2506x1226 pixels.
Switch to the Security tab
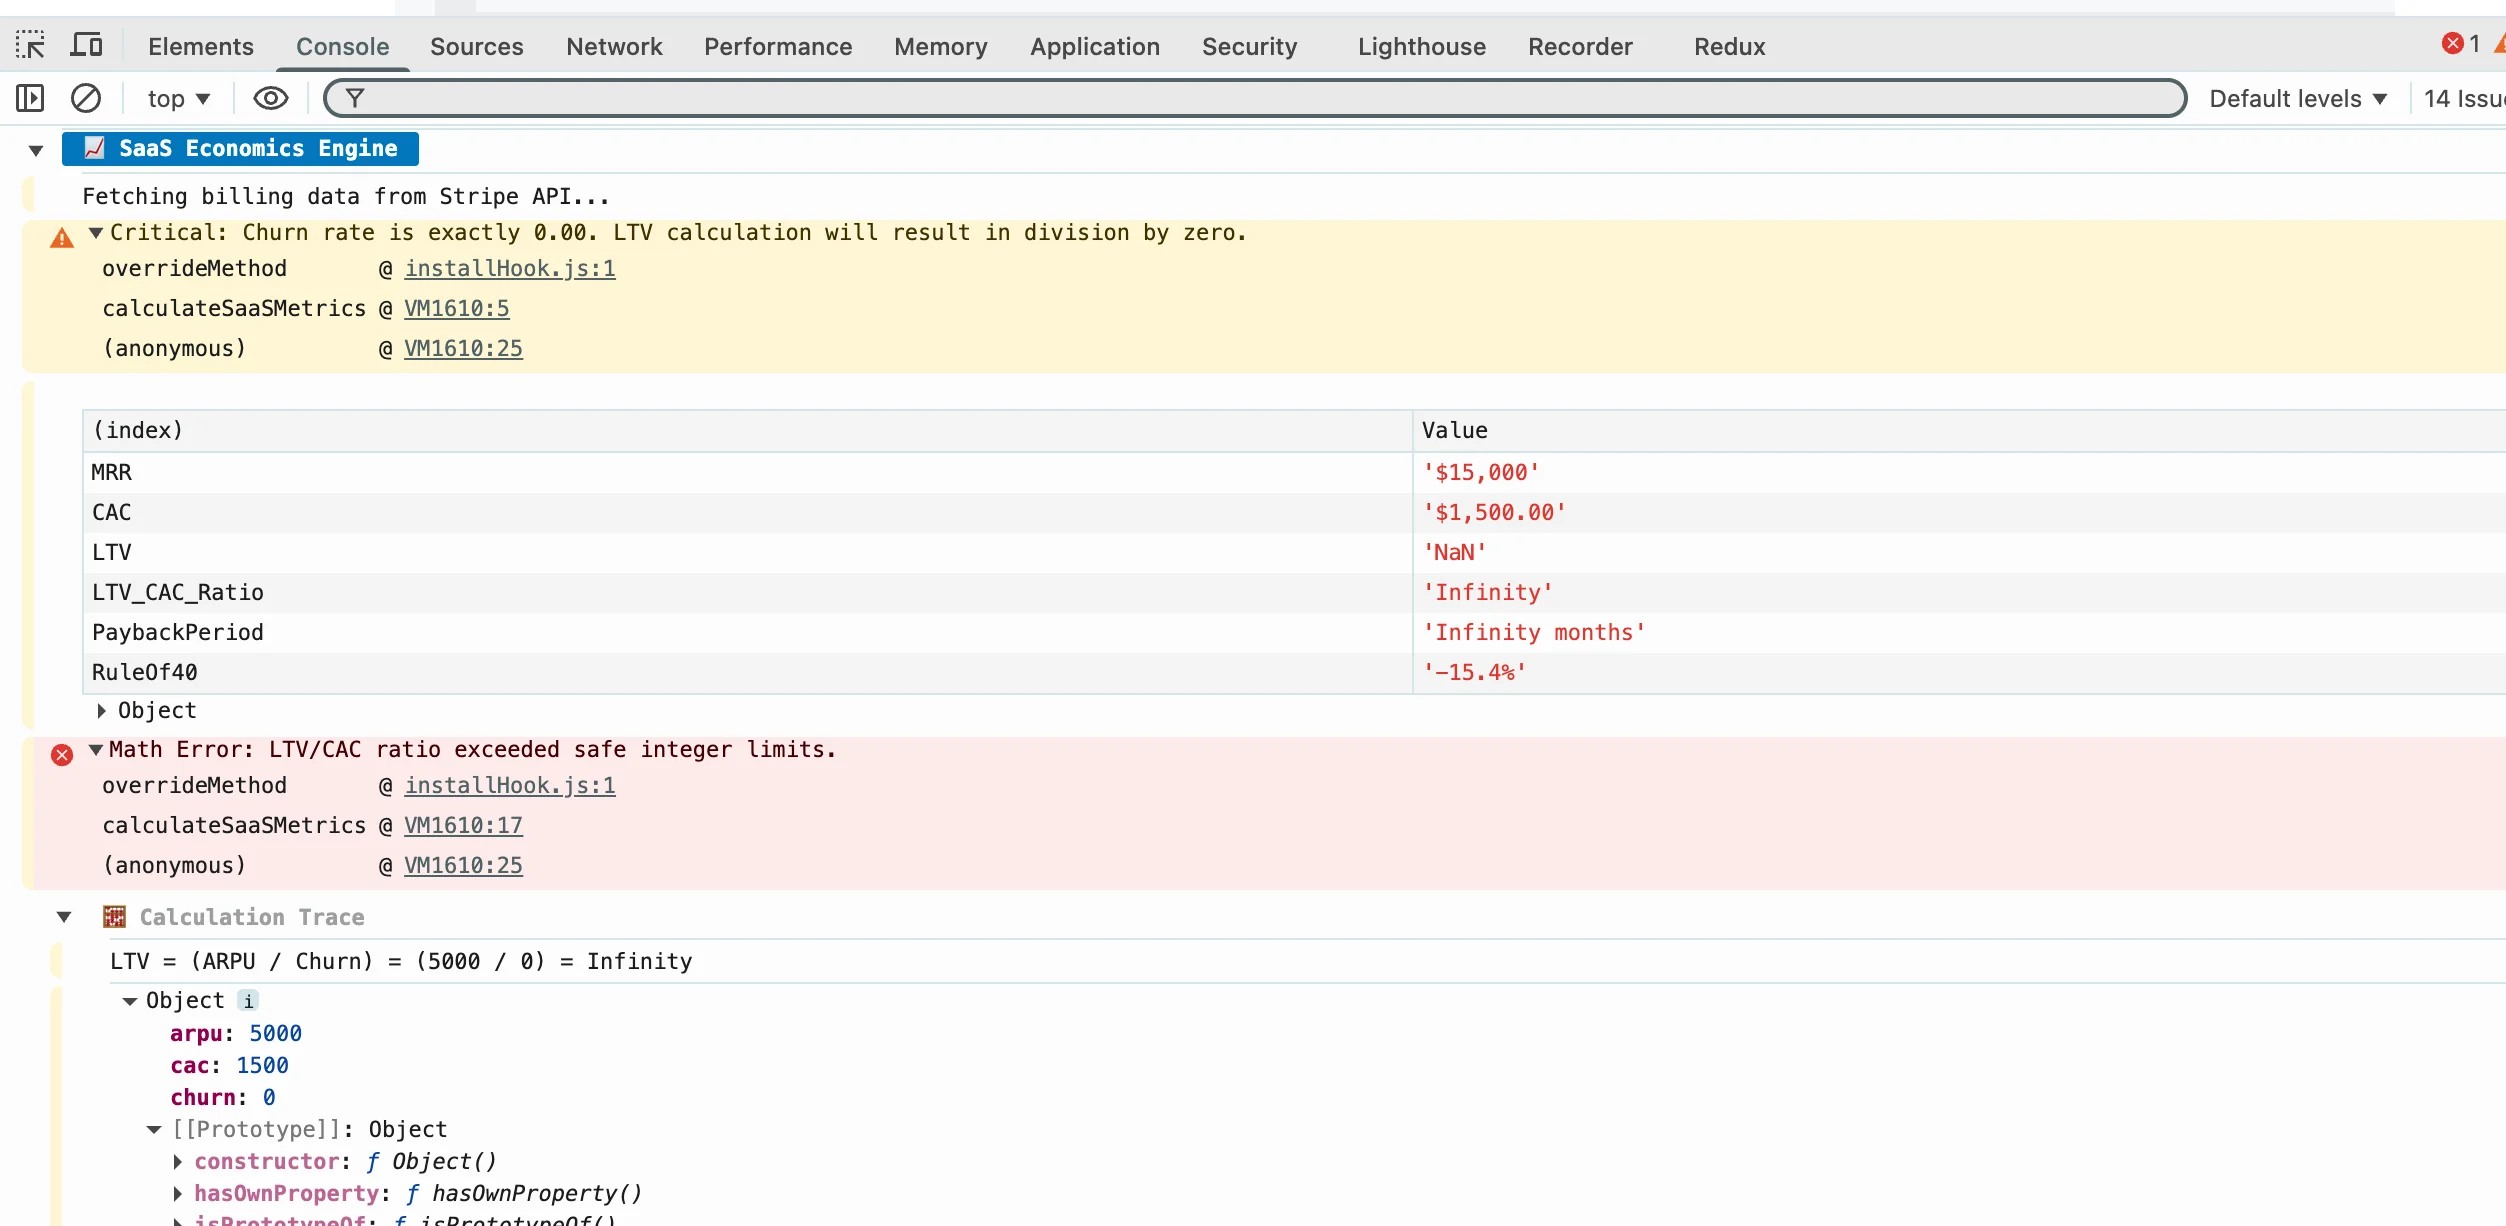(x=1249, y=46)
